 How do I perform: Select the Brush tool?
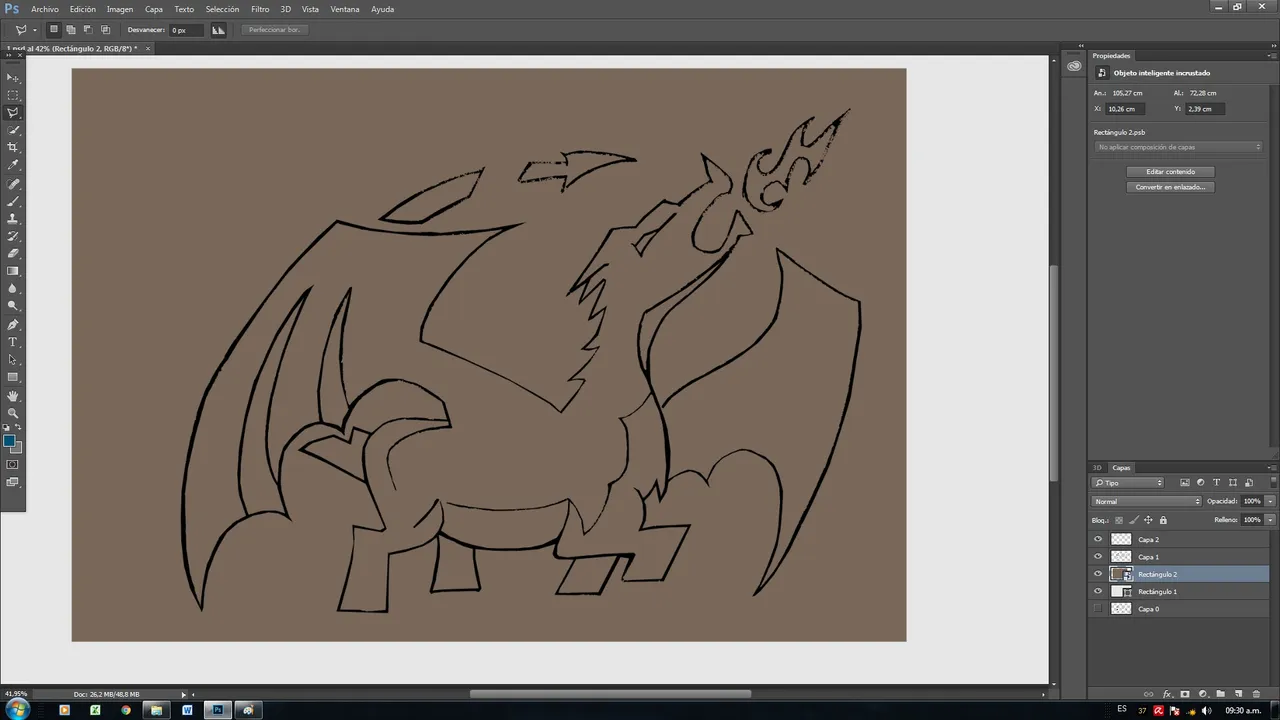[13, 202]
